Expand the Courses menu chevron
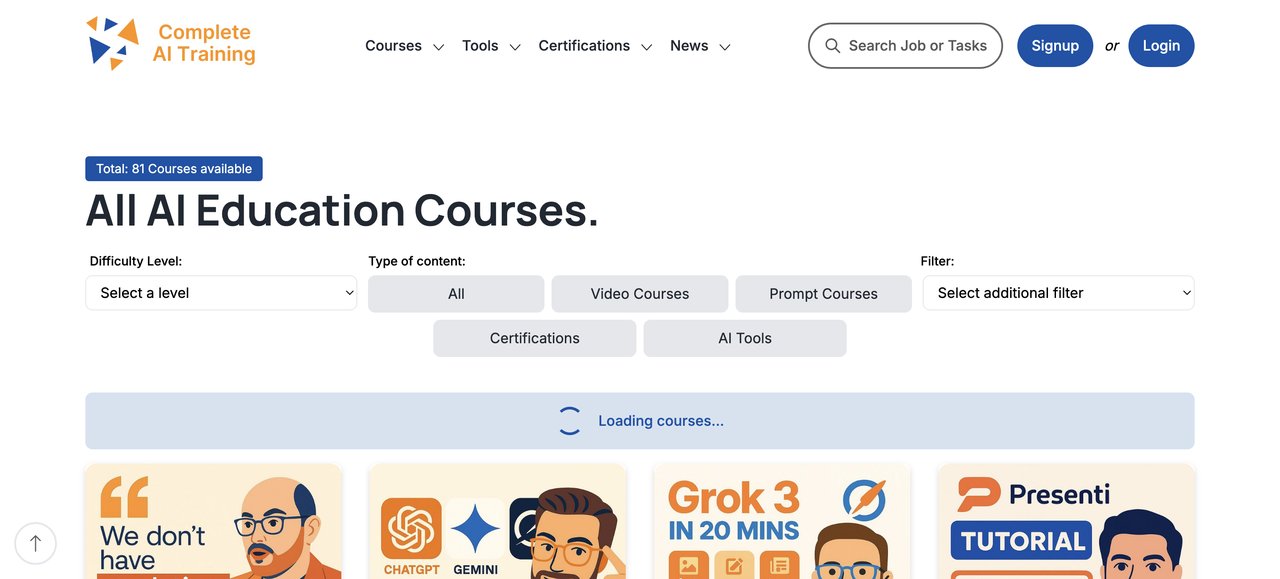This screenshot has height=579, width=1280. [438, 47]
